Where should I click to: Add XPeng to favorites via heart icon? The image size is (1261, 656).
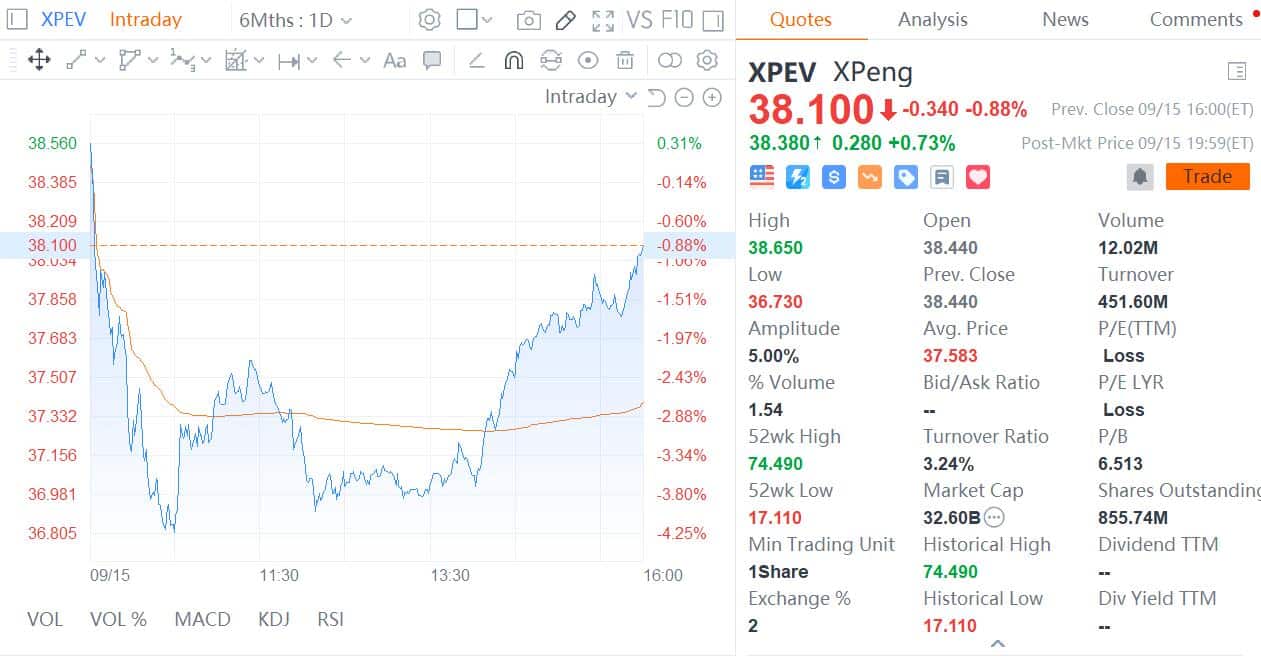point(977,176)
